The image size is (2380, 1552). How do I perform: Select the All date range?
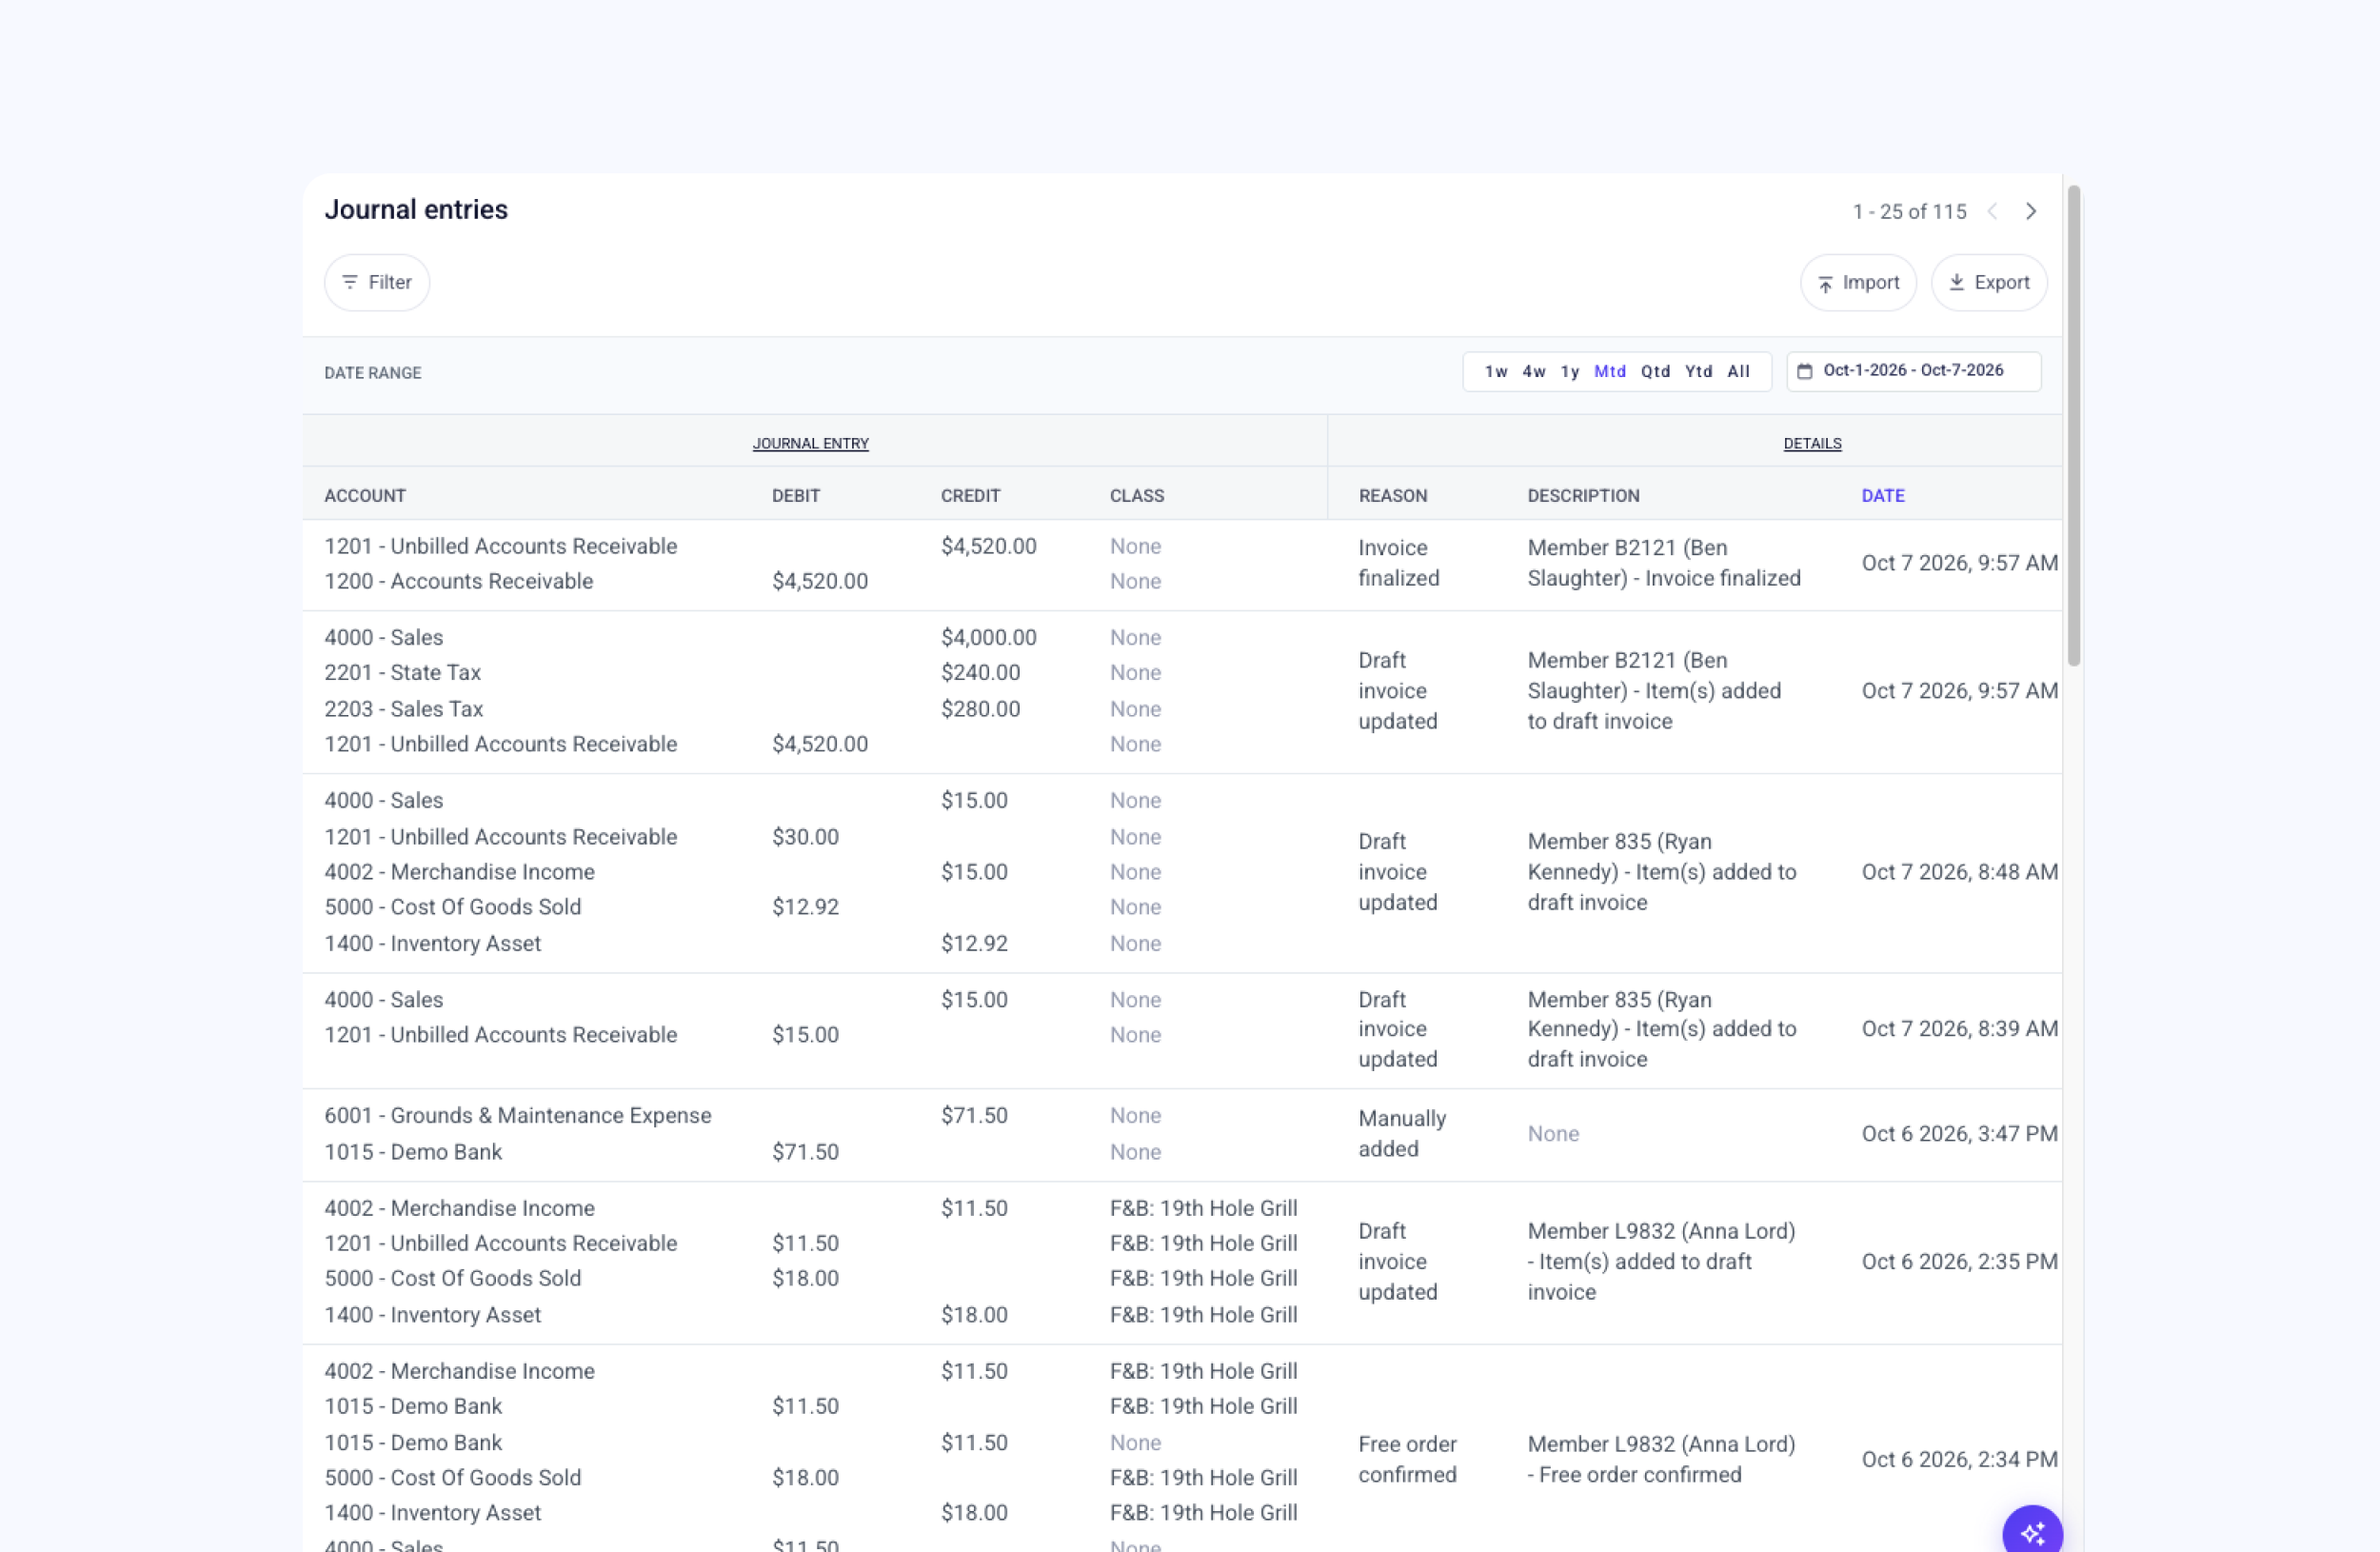click(1738, 372)
